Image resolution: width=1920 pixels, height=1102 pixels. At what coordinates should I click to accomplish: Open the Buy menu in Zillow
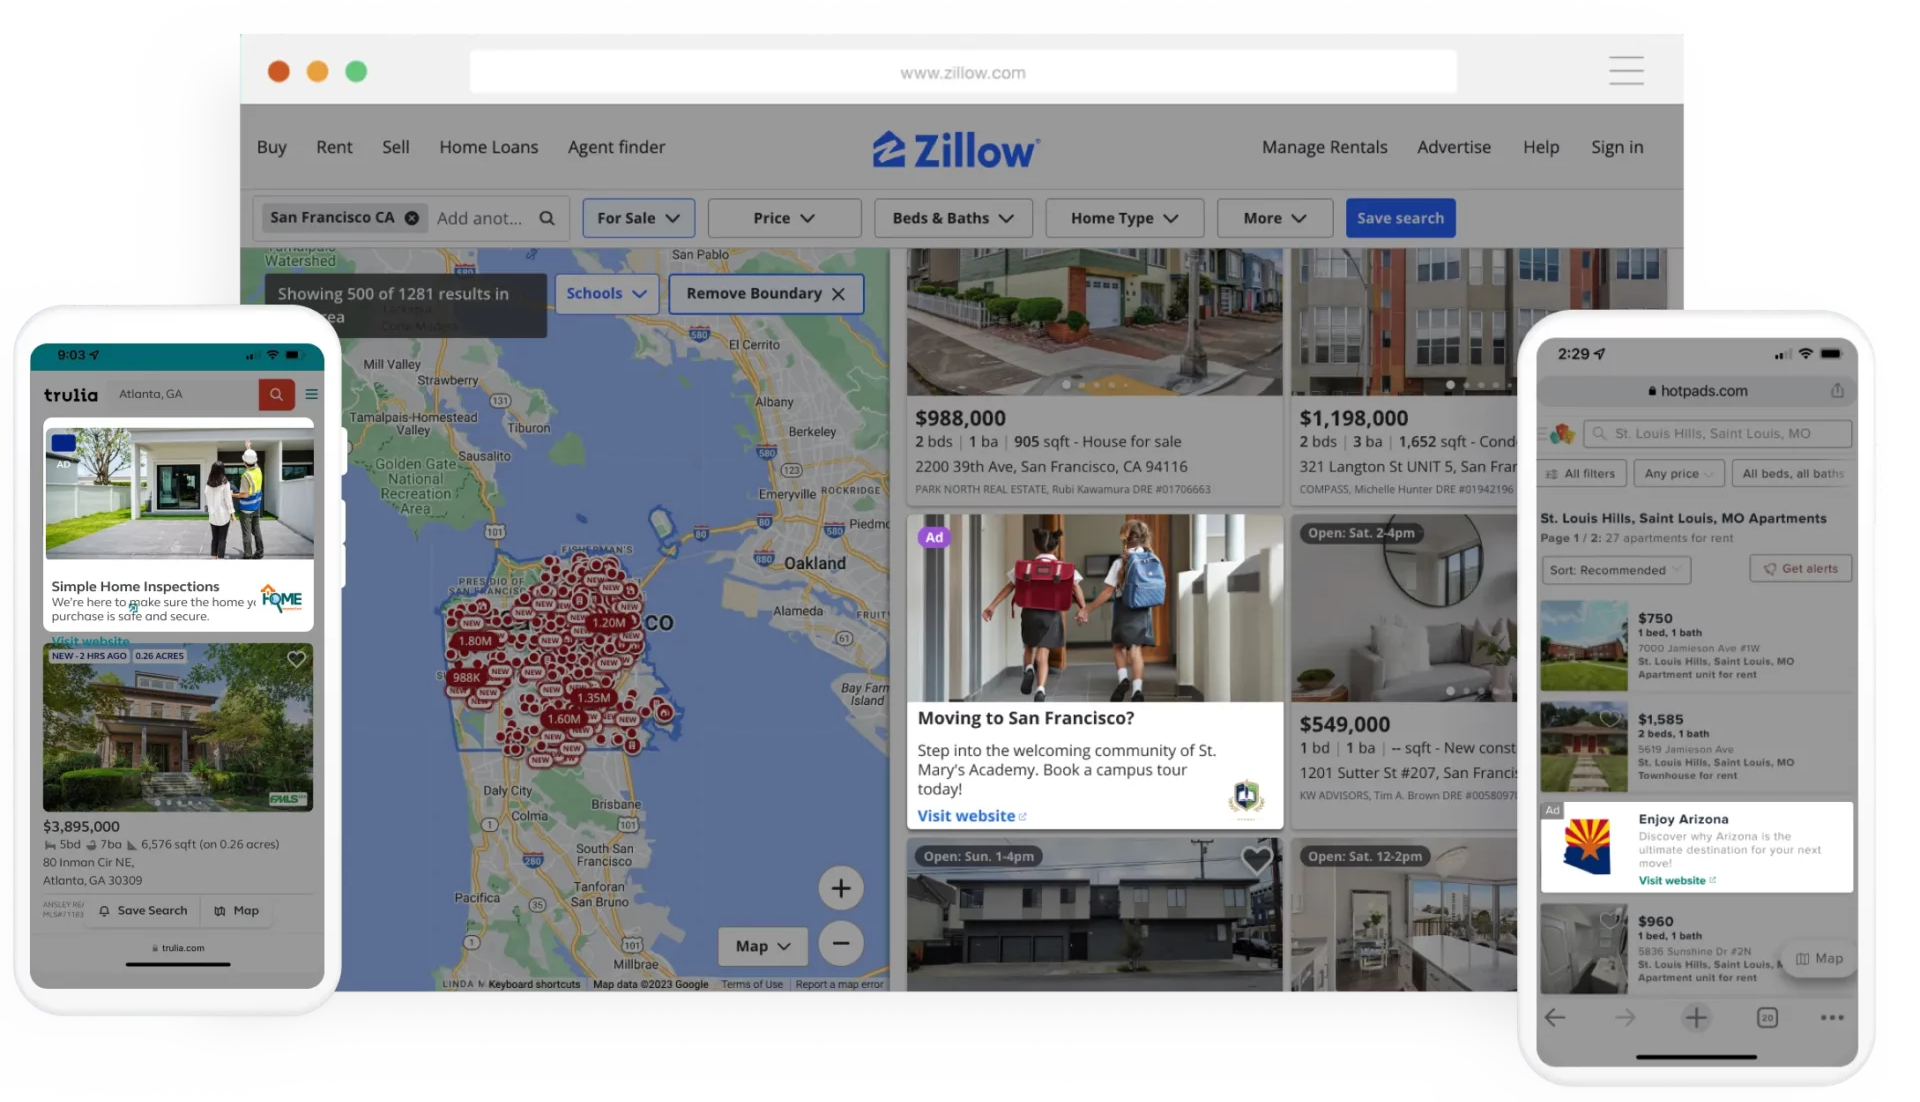coord(271,147)
